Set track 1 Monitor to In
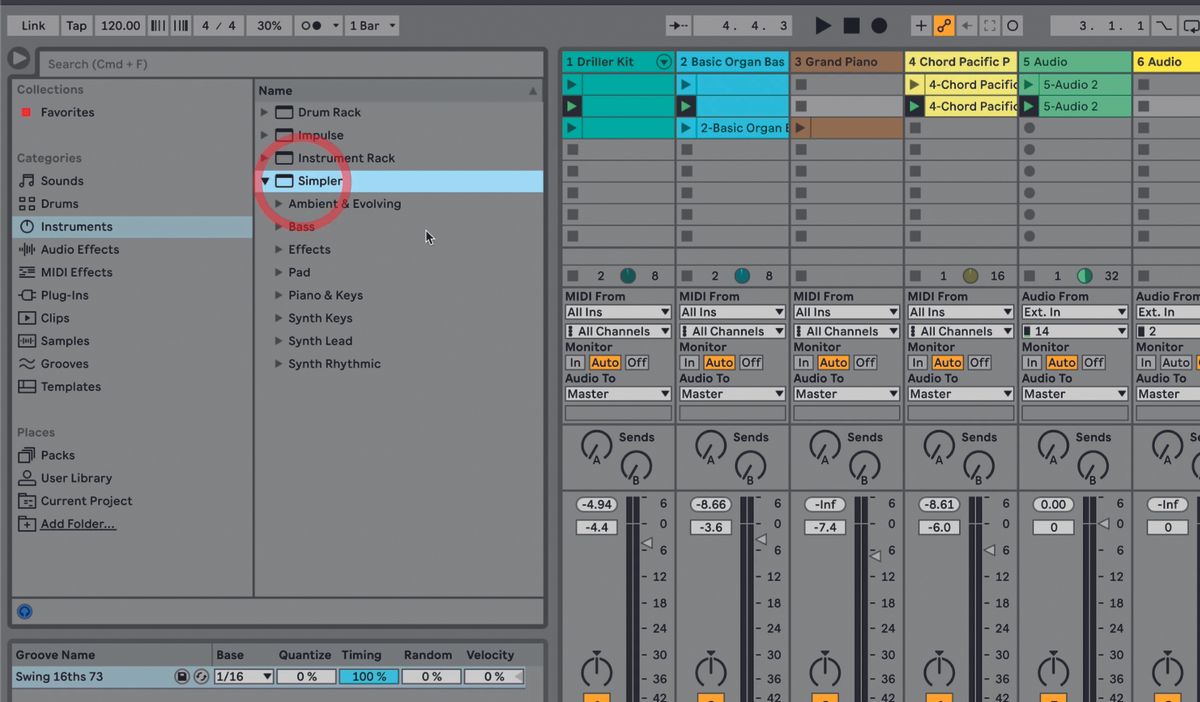This screenshot has height=702, width=1200. (x=575, y=363)
